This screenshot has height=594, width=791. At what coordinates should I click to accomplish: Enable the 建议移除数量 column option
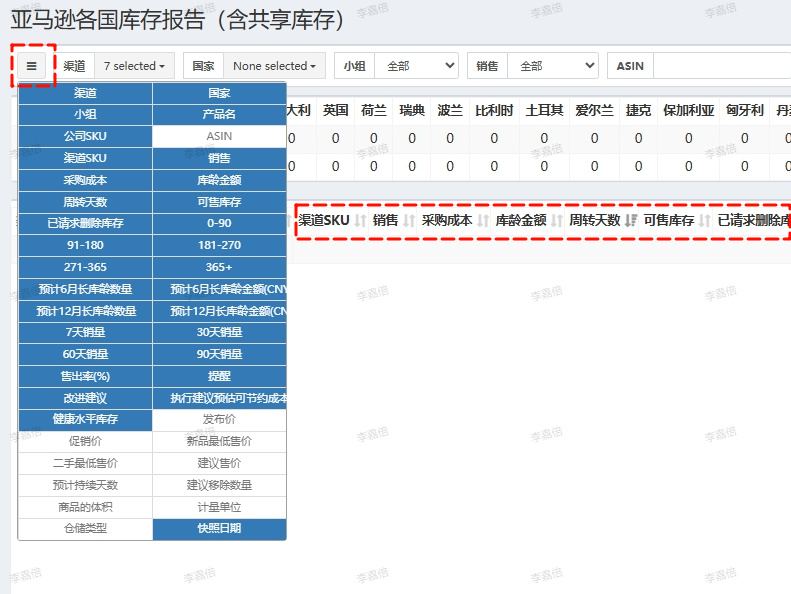point(219,485)
